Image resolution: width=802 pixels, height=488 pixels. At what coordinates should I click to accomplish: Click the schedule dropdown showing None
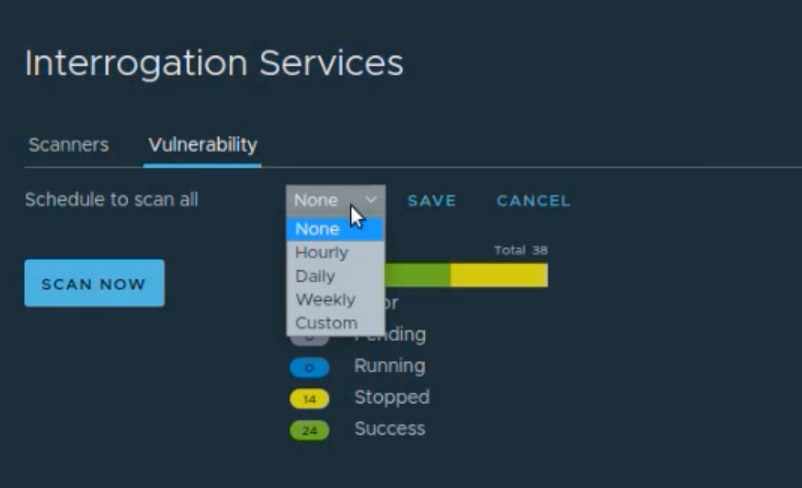pos(335,200)
